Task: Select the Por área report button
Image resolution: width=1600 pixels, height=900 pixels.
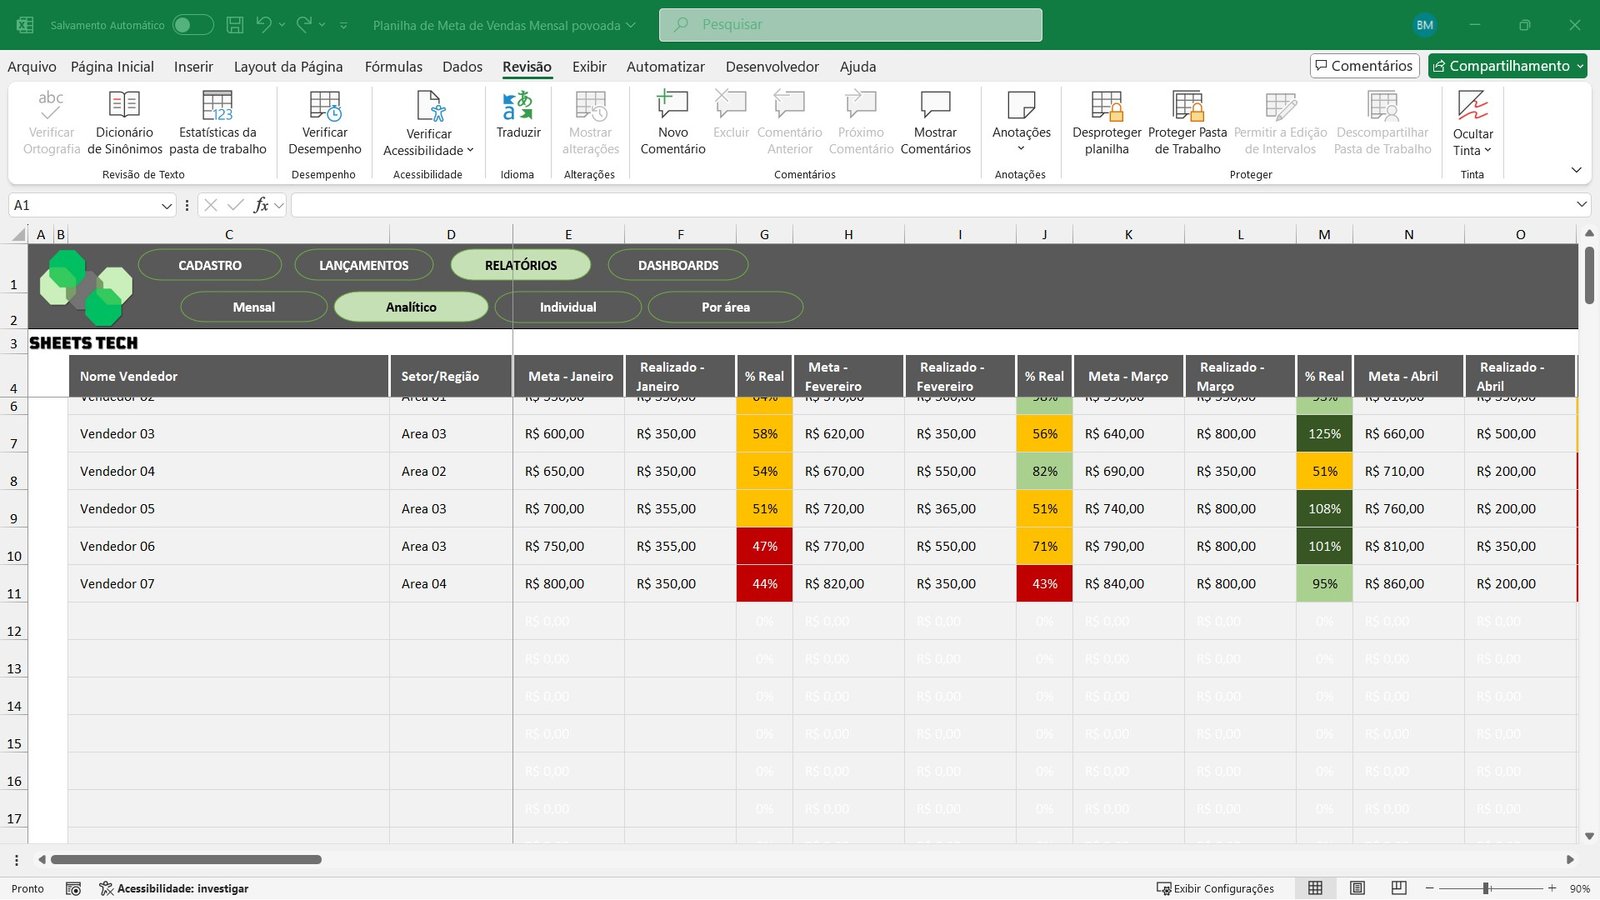Action: [725, 307]
